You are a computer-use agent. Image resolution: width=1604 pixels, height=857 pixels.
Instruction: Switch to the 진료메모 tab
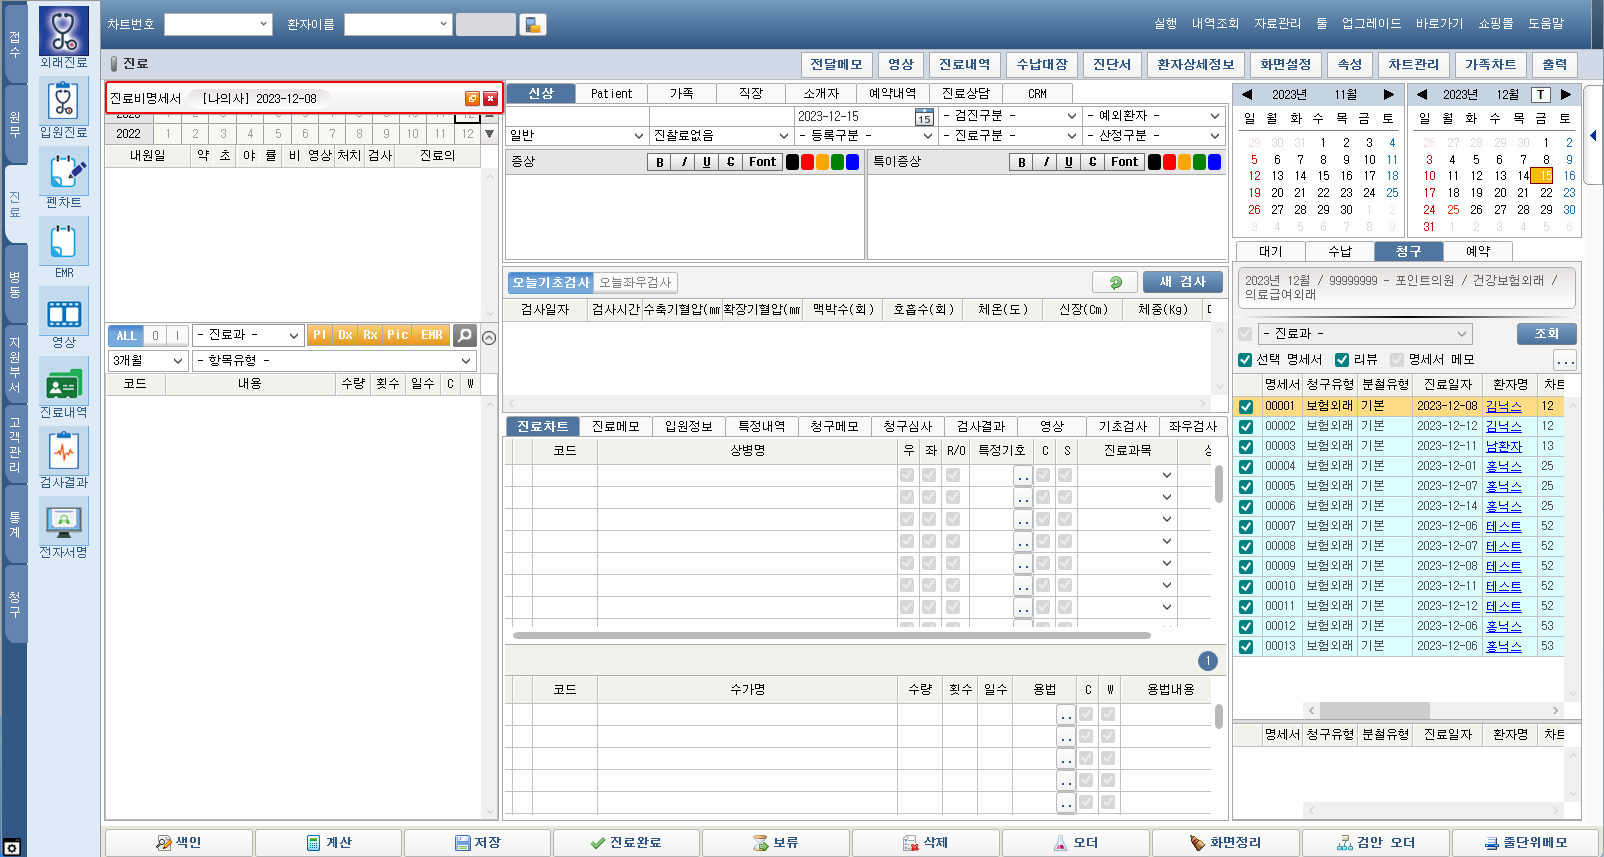(615, 426)
